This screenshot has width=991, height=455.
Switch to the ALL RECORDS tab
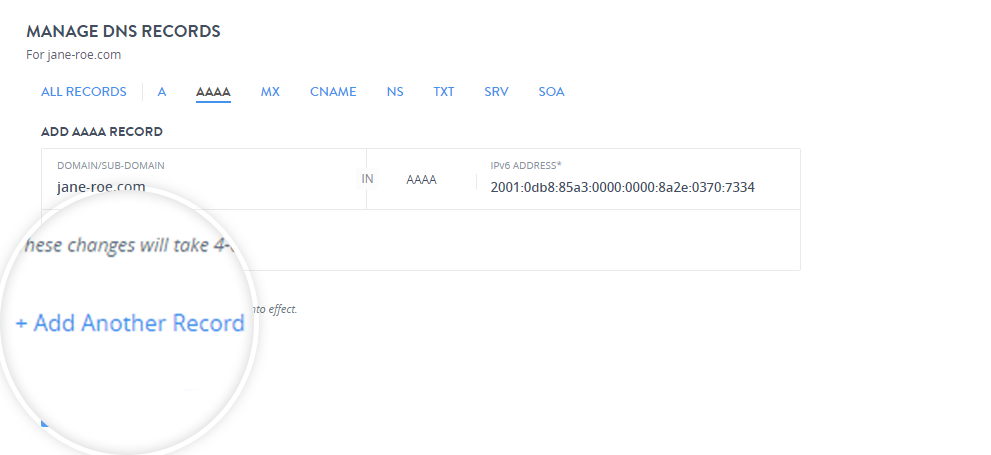83,92
